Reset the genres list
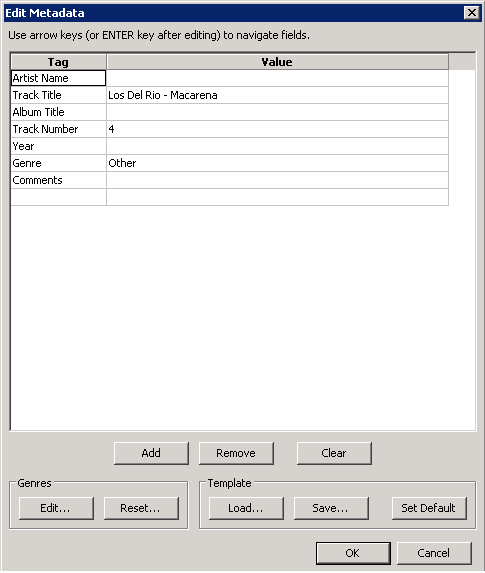The height and width of the screenshot is (573, 485). 141,508
